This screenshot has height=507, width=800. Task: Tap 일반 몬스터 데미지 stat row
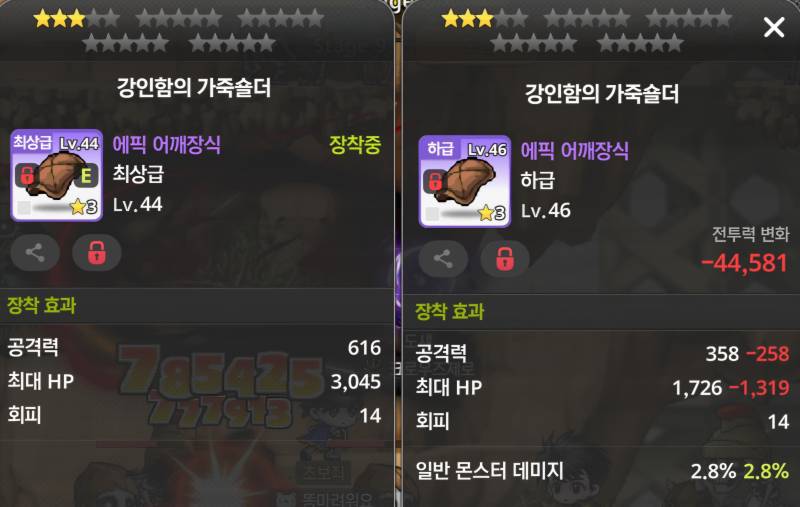tap(601, 470)
